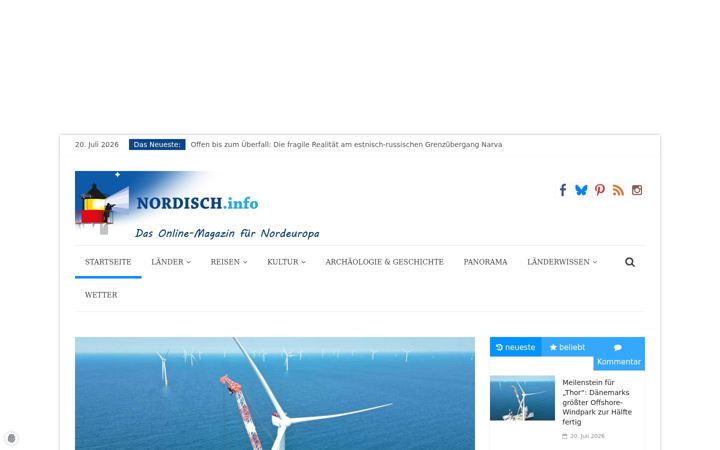Expand the Reisen dropdown menu
The height and width of the screenshot is (450, 720).
pyautogui.click(x=229, y=262)
